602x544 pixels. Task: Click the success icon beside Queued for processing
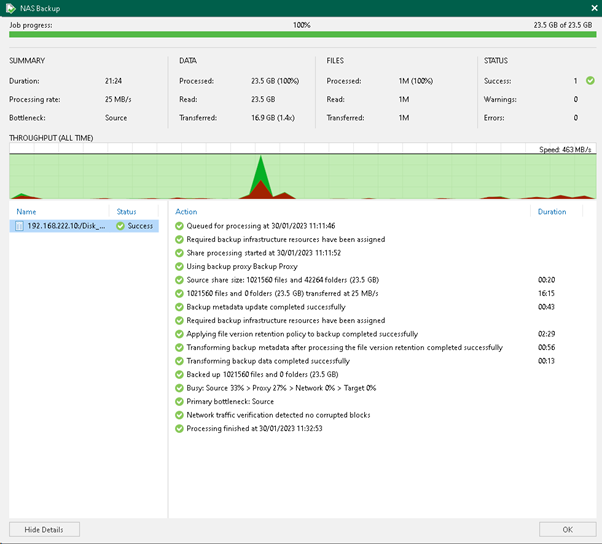(179, 226)
